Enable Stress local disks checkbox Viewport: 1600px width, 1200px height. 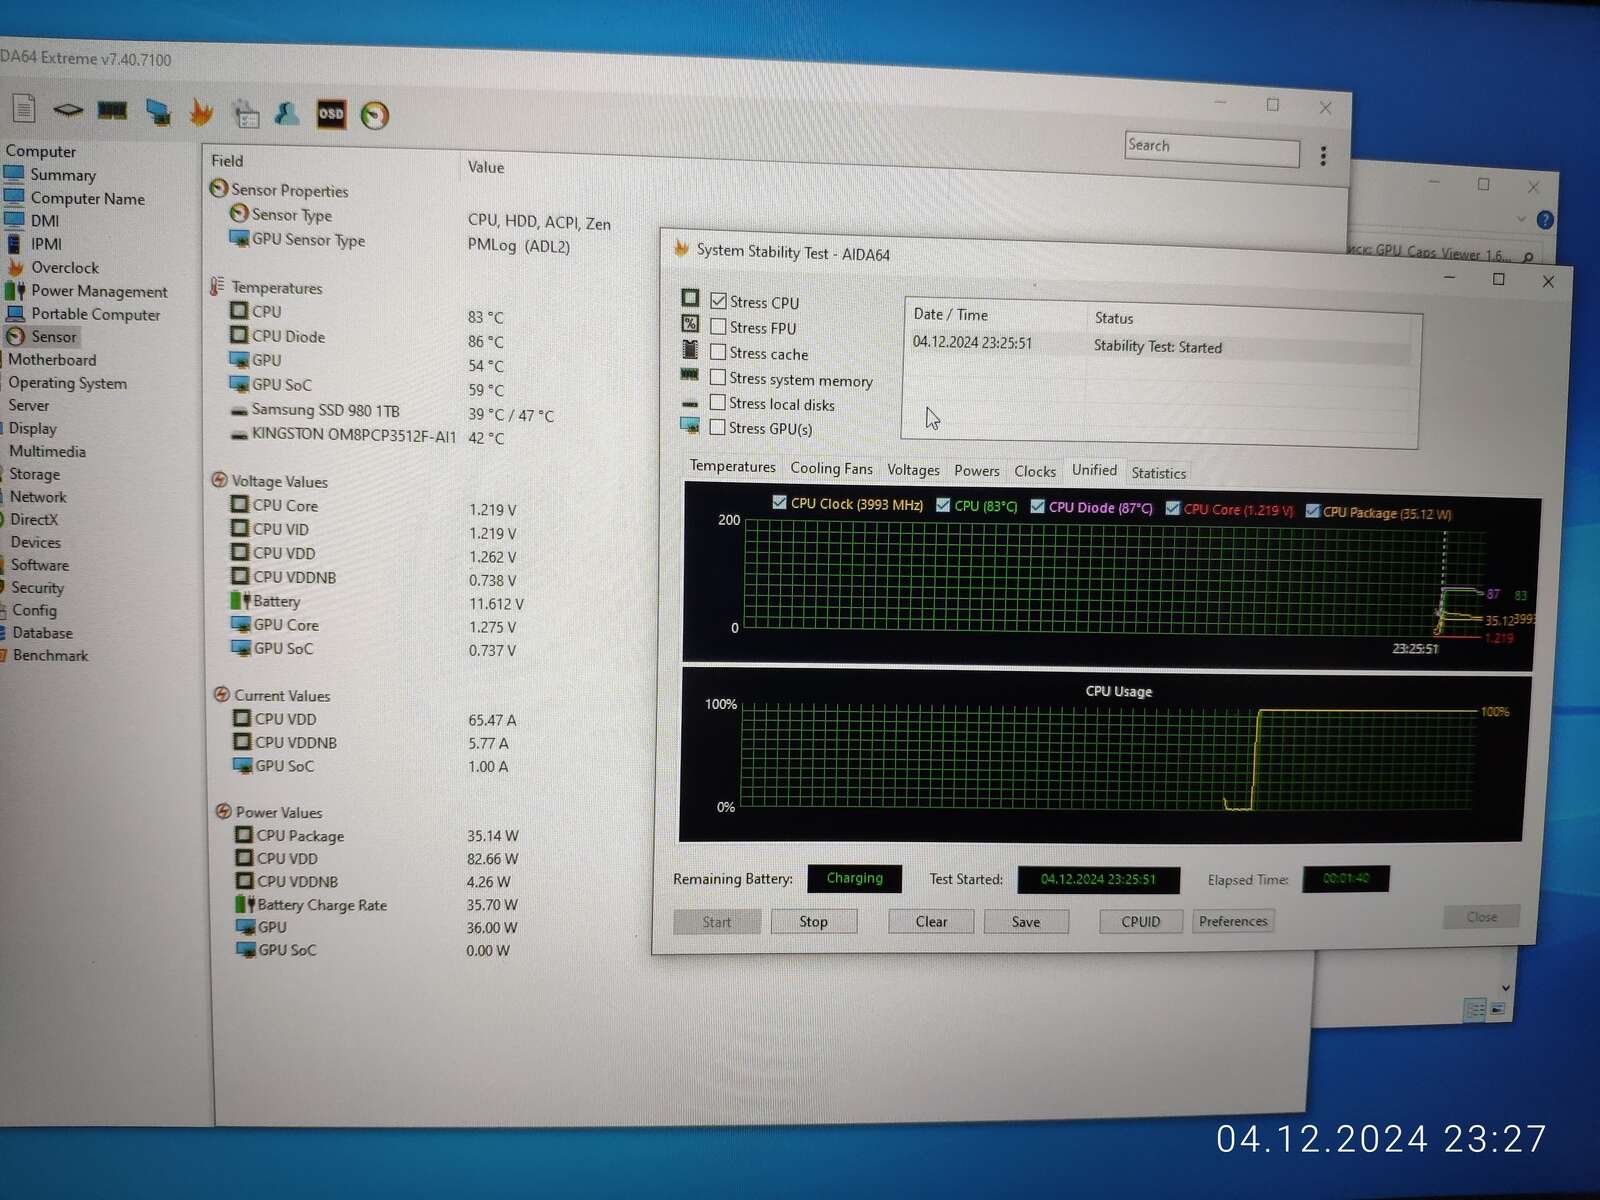point(717,402)
